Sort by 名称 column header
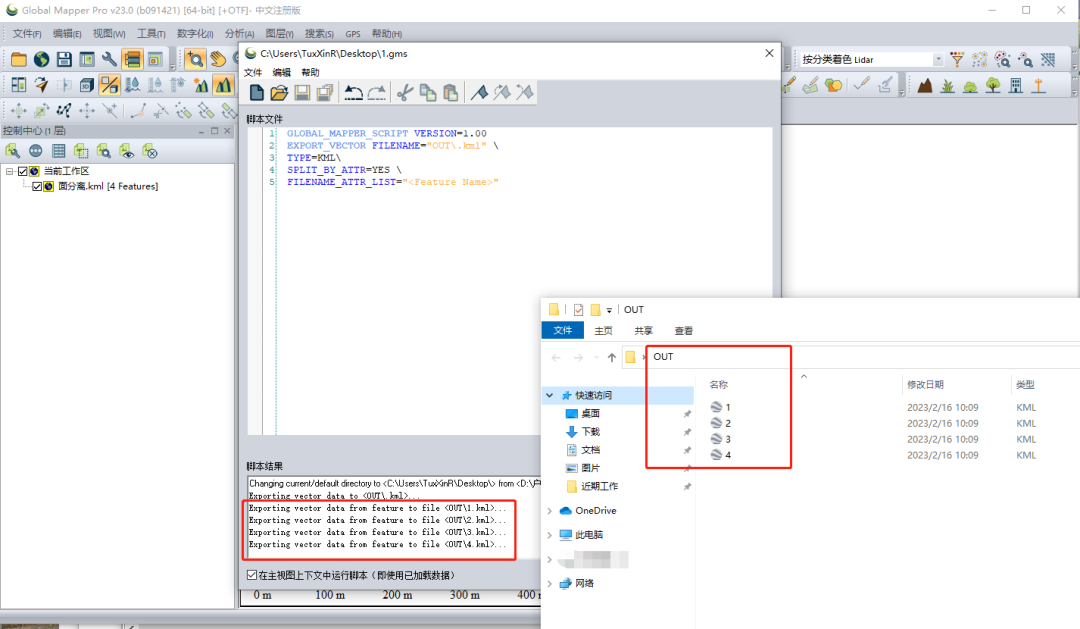Image resolution: width=1080 pixels, height=629 pixels. click(x=718, y=384)
